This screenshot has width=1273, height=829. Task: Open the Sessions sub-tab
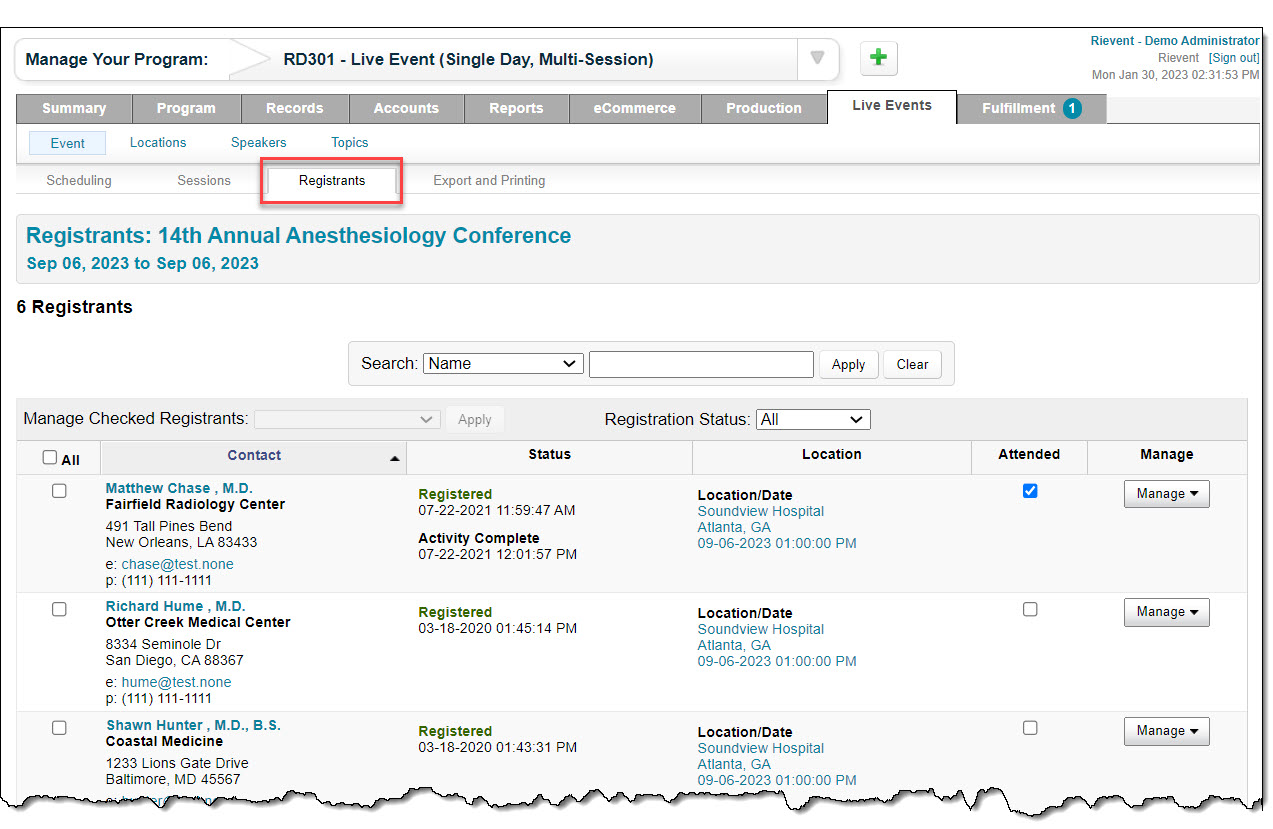204,181
